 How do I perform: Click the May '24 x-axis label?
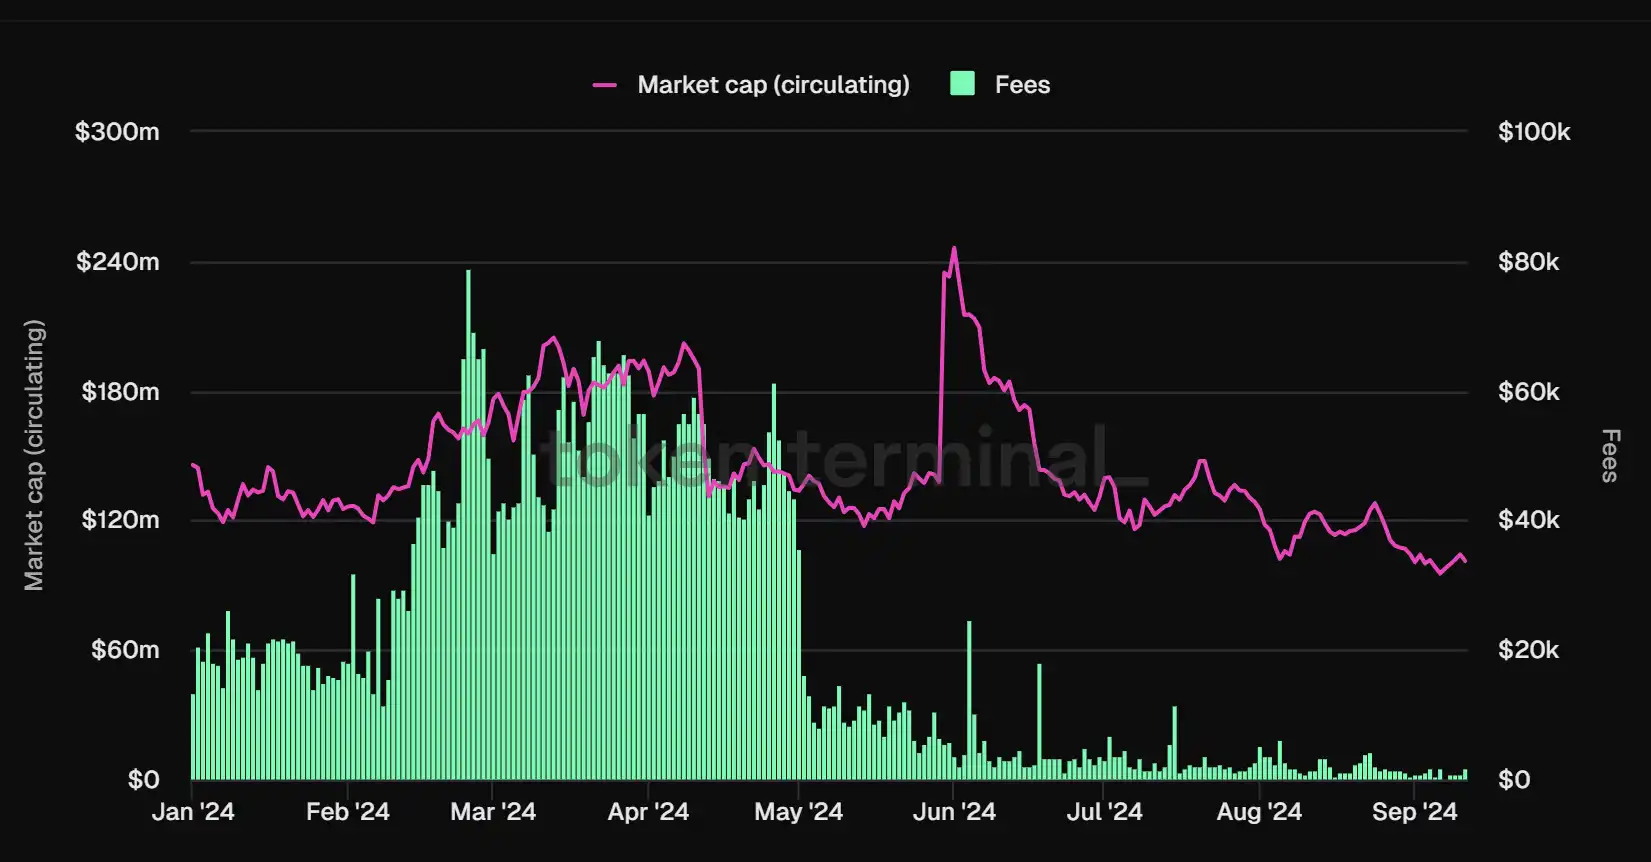coord(798,811)
